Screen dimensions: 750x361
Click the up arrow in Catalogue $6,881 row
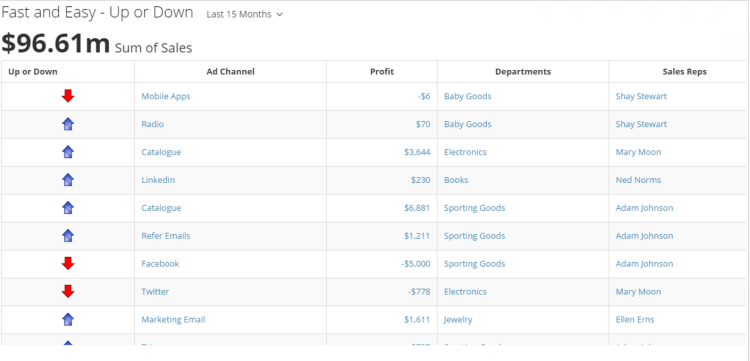tap(68, 208)
